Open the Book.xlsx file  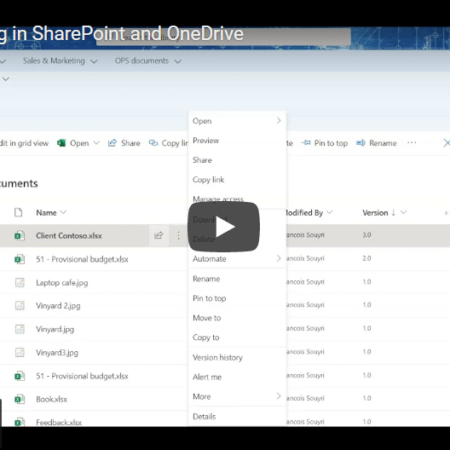51,399
